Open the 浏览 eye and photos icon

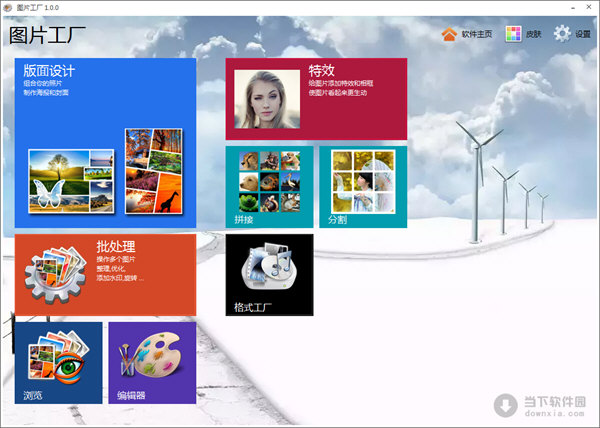[x=59, y=357]
